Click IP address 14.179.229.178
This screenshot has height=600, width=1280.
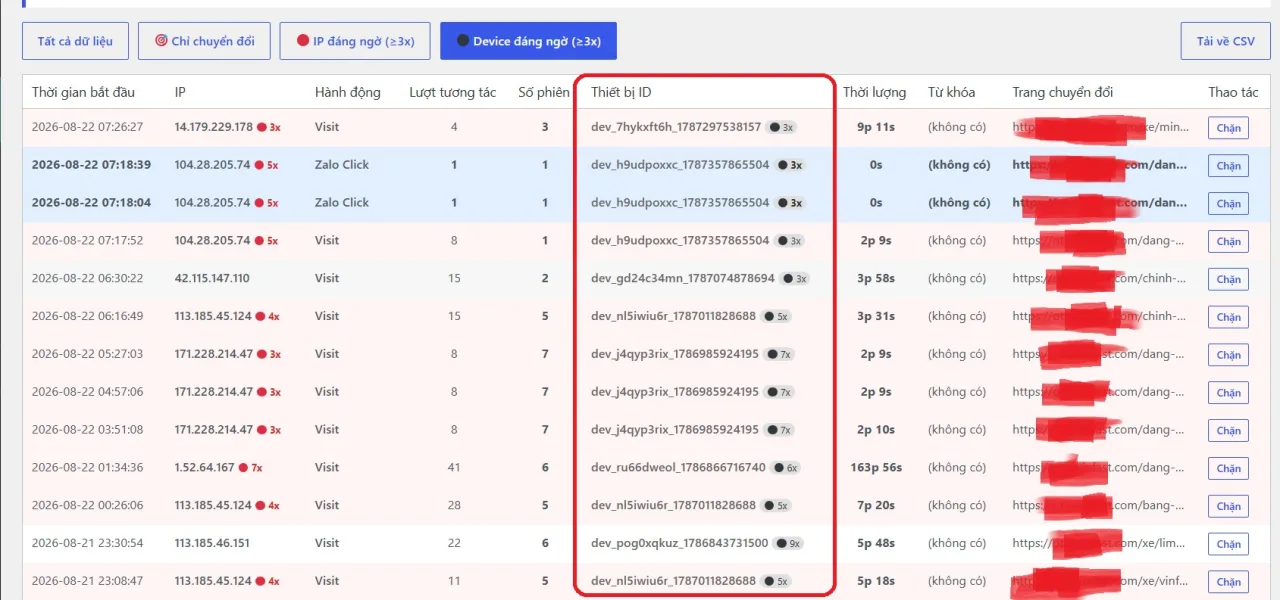[x=214, y=127]
